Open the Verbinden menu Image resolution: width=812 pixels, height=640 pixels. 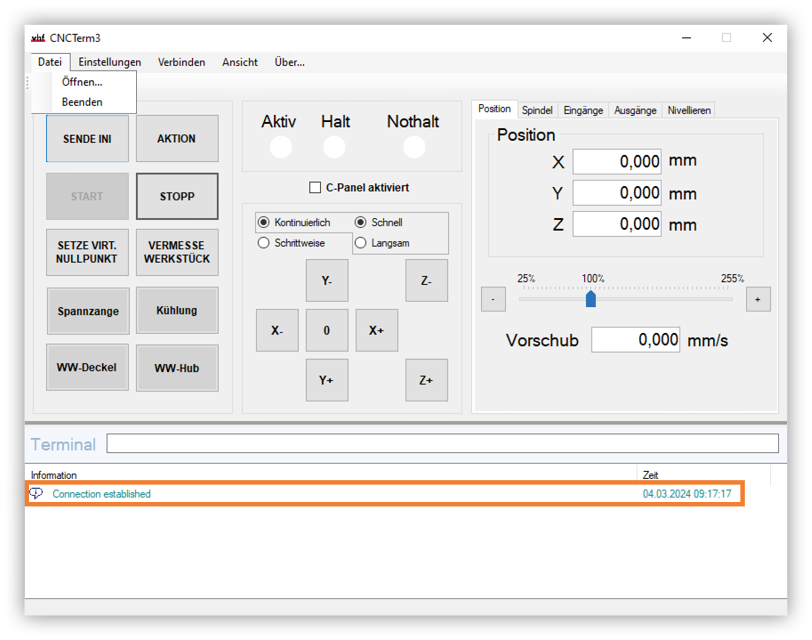point(181,62)
